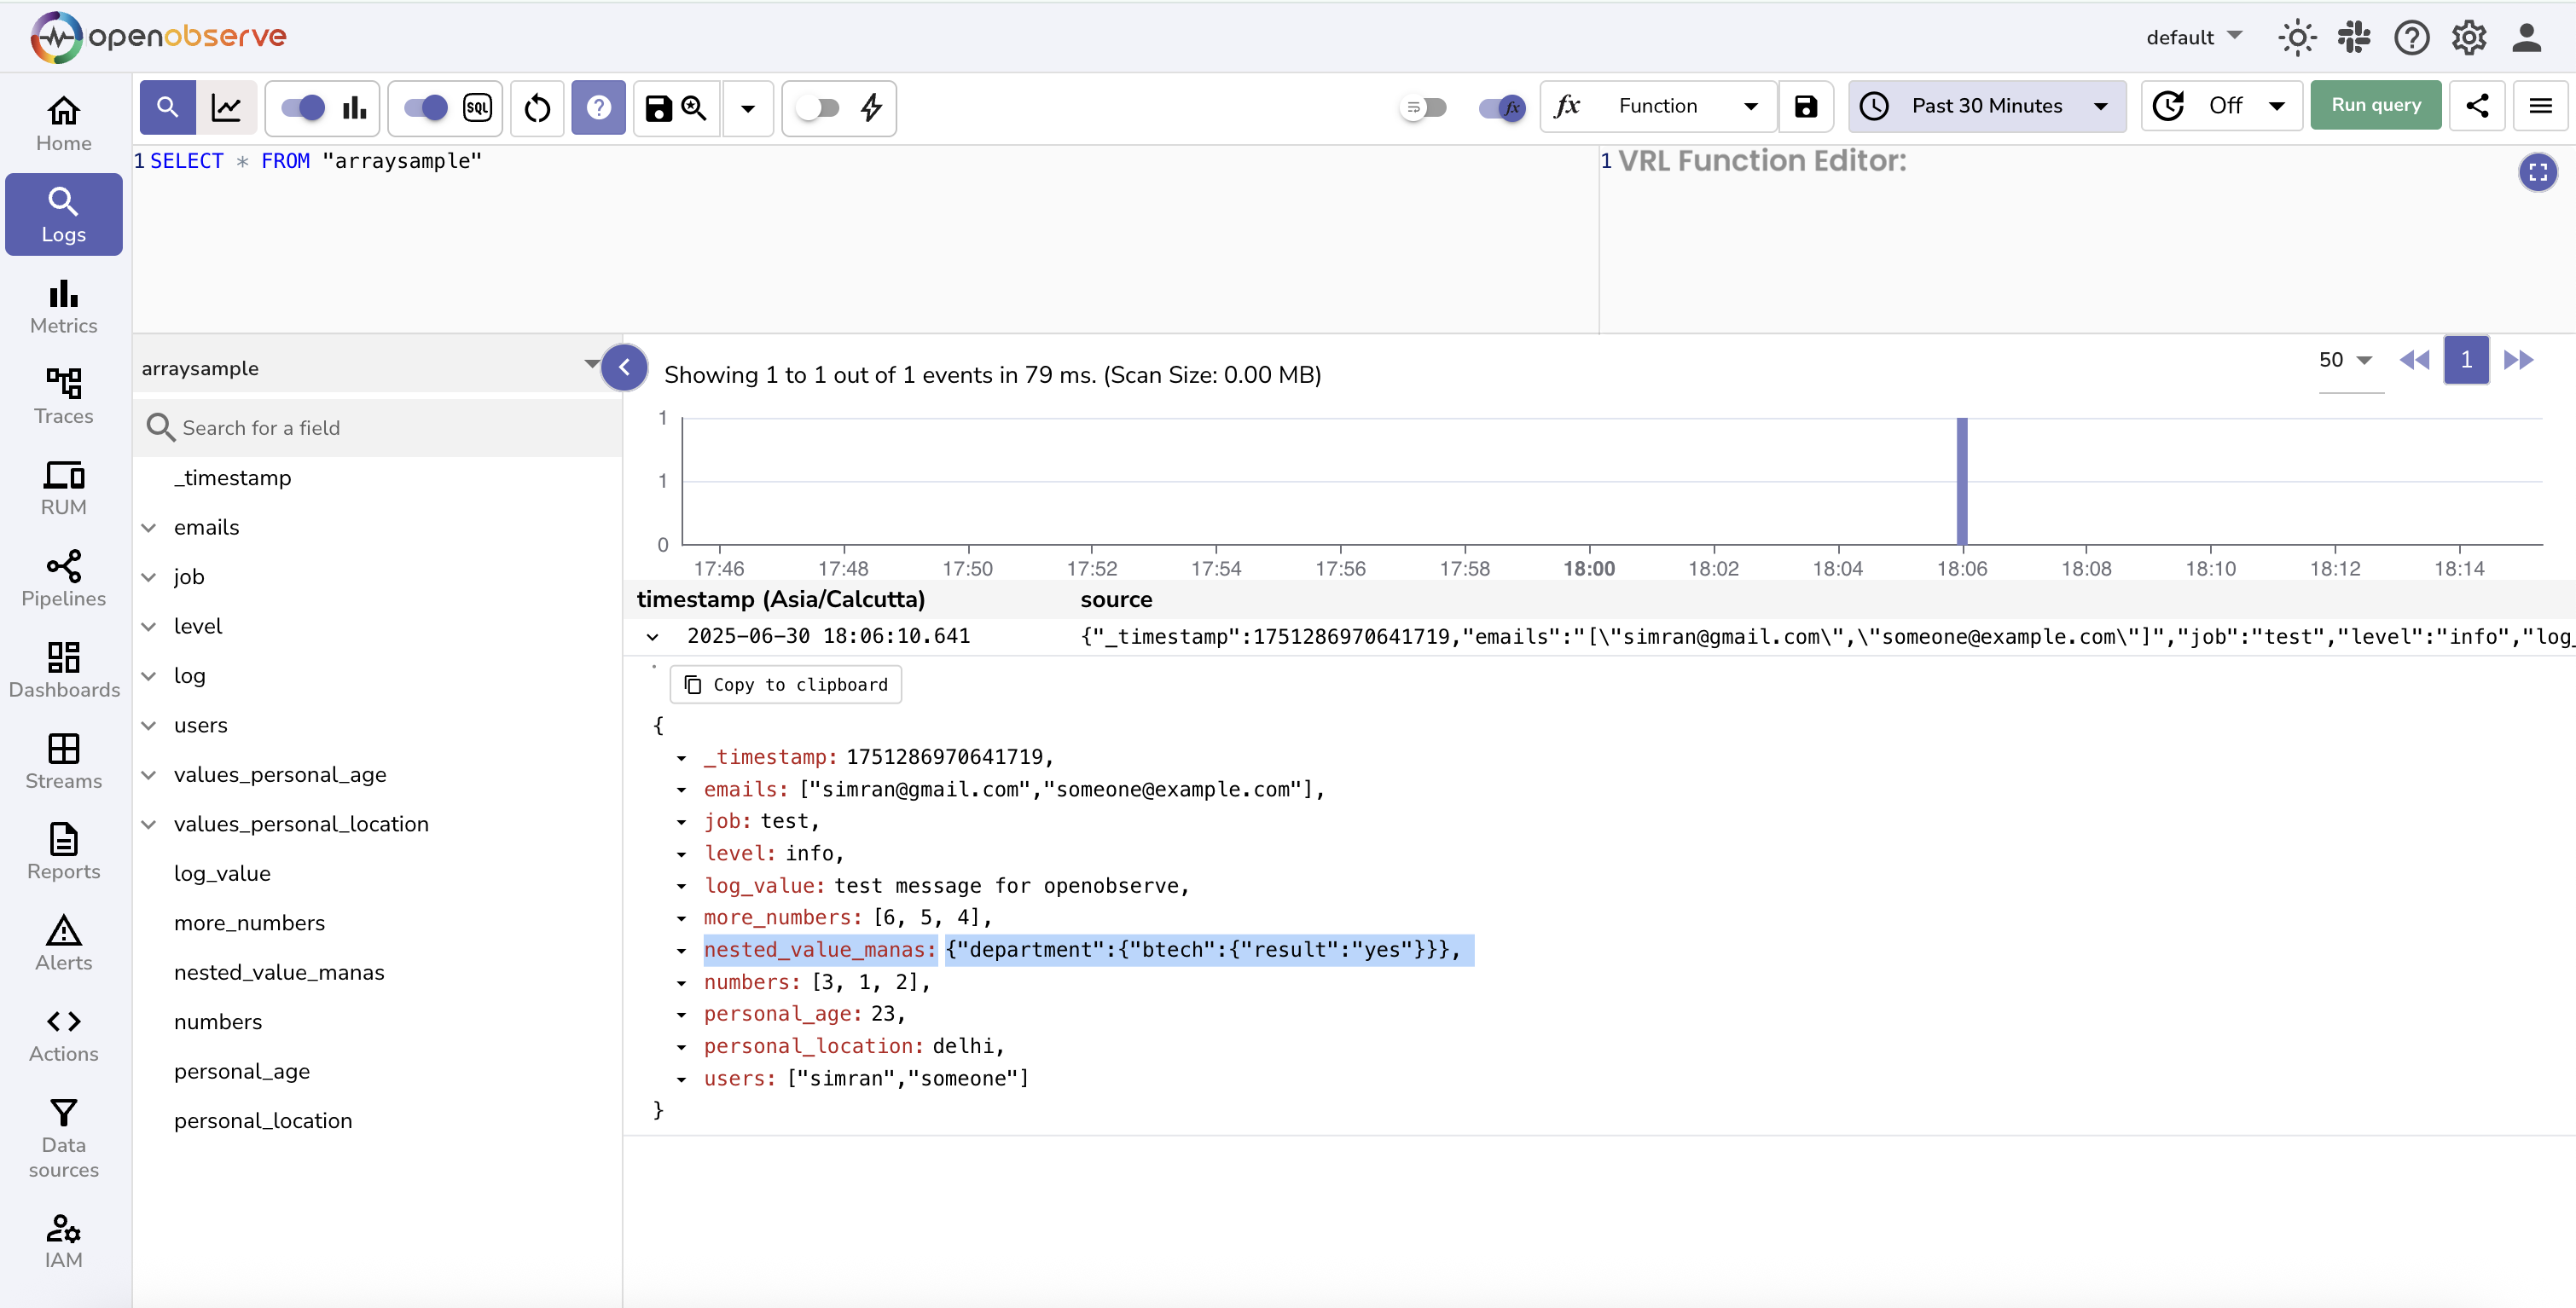
Task: Open the SQL mode editor icon
Action: coord(477,108)
